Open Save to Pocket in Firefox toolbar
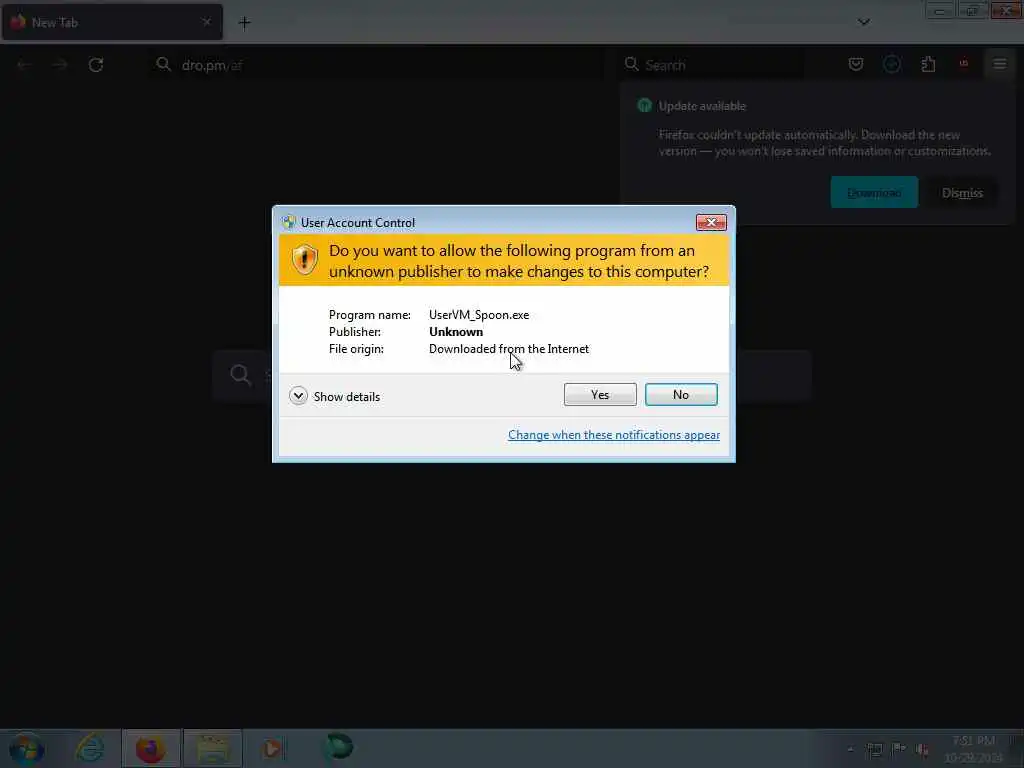Screen dimensions: 1024x768 [x=856, y=64]
